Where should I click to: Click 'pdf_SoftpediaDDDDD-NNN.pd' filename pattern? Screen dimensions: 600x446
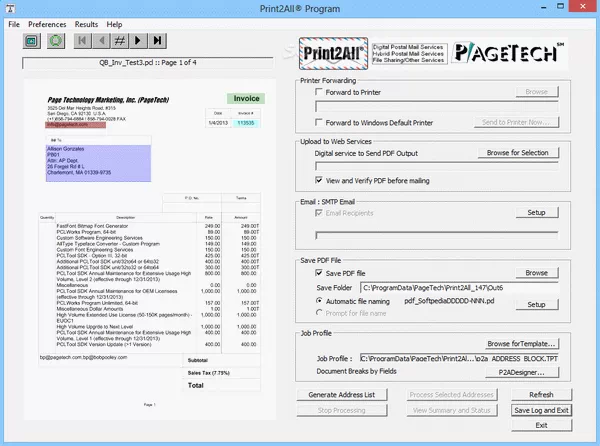point(449,301)
